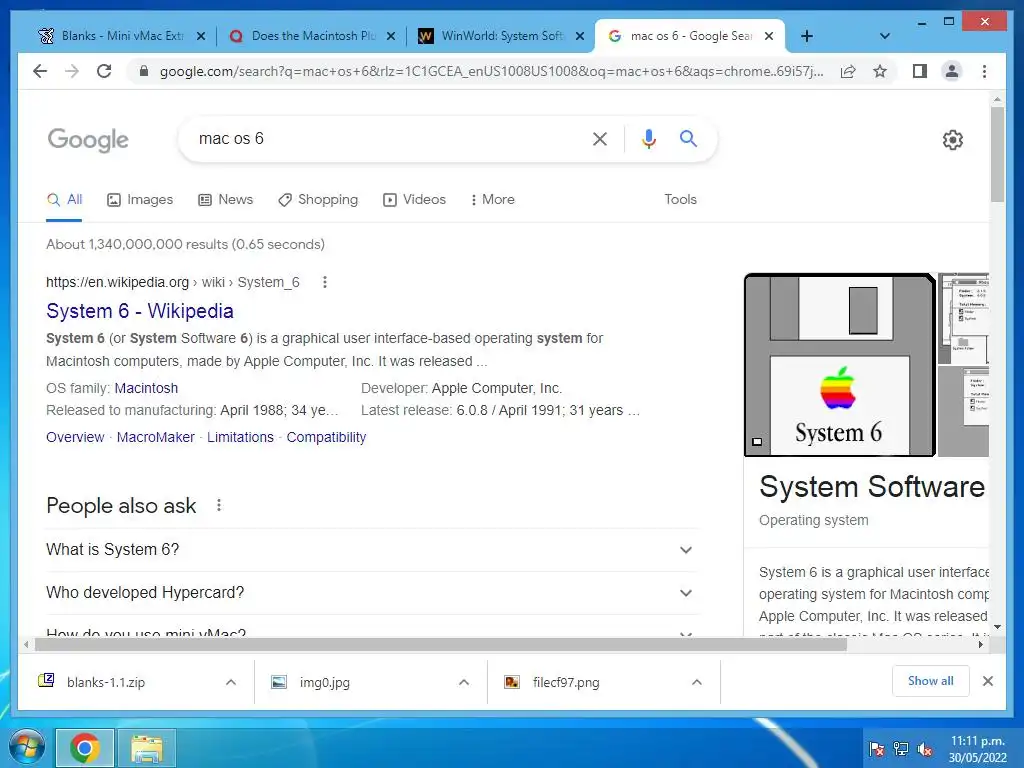Show all downloads

tap(931, 681)
